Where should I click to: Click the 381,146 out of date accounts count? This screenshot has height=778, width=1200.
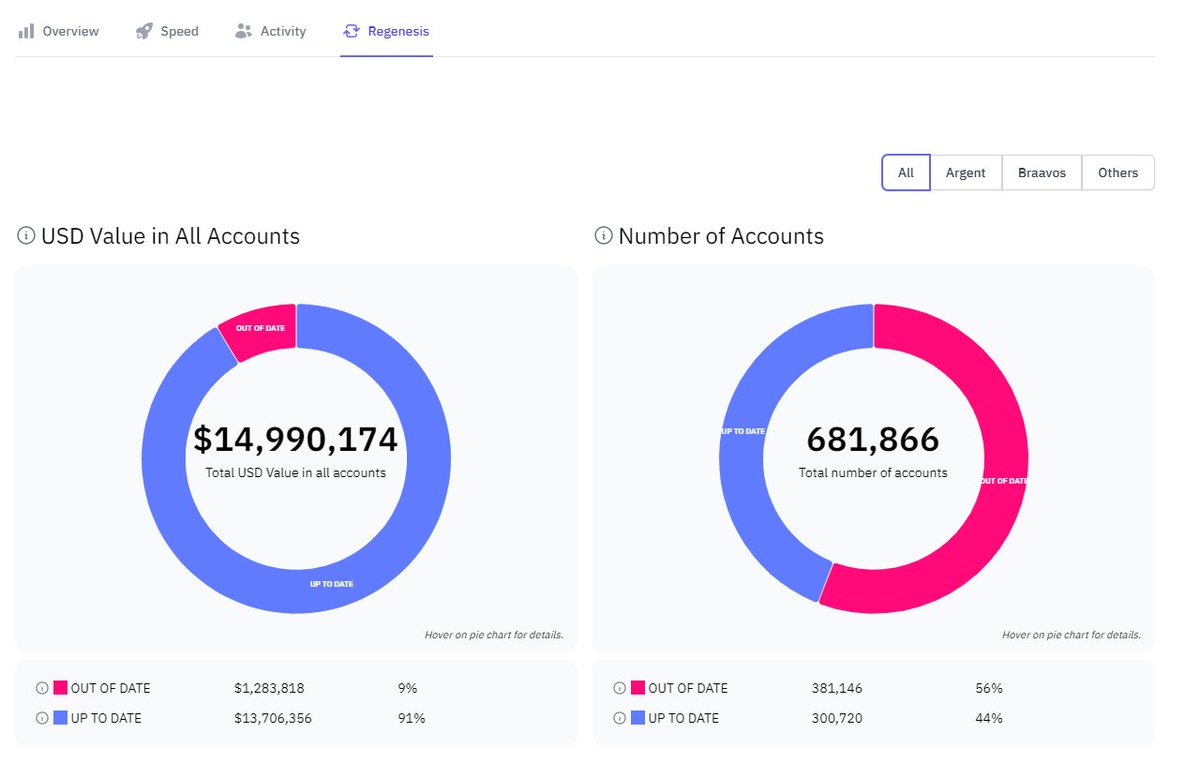[x=837, y=688]
